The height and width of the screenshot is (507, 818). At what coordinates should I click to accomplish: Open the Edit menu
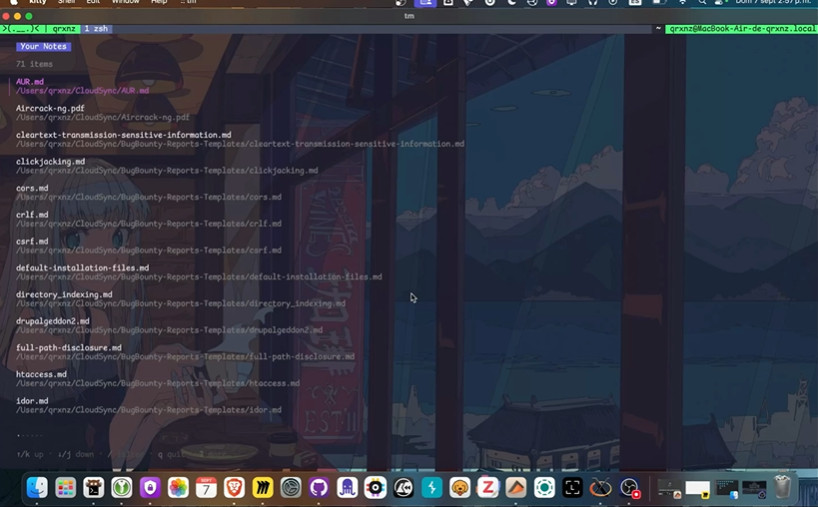click(93, 2)
